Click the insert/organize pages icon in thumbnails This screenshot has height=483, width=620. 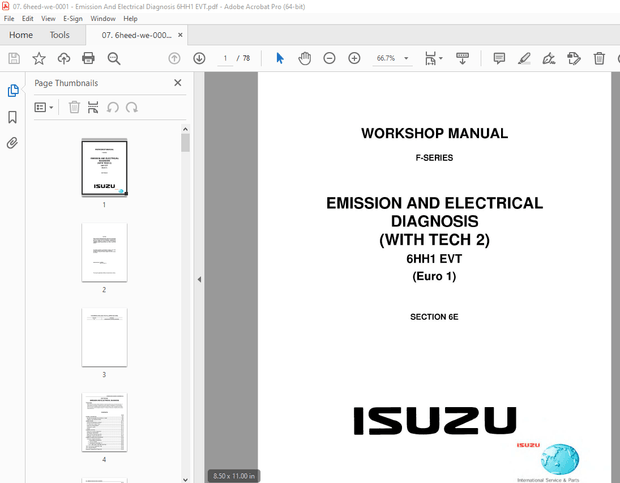93,107
